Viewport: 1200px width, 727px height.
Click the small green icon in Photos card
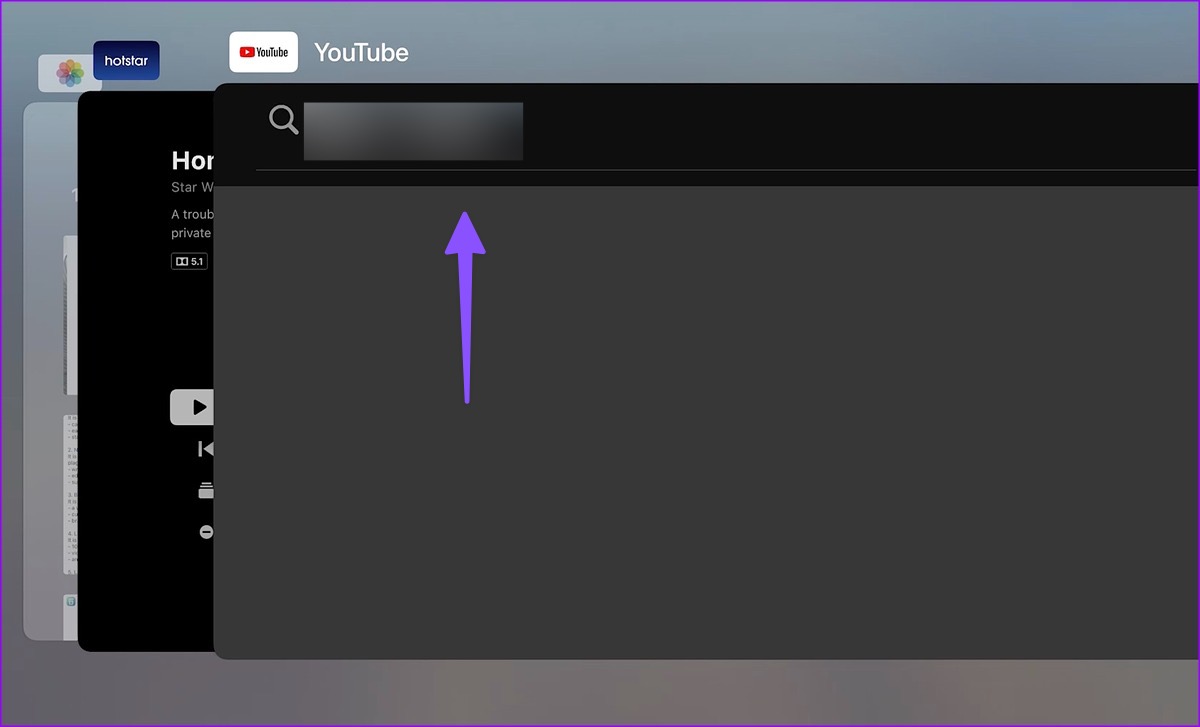(71, 602)
